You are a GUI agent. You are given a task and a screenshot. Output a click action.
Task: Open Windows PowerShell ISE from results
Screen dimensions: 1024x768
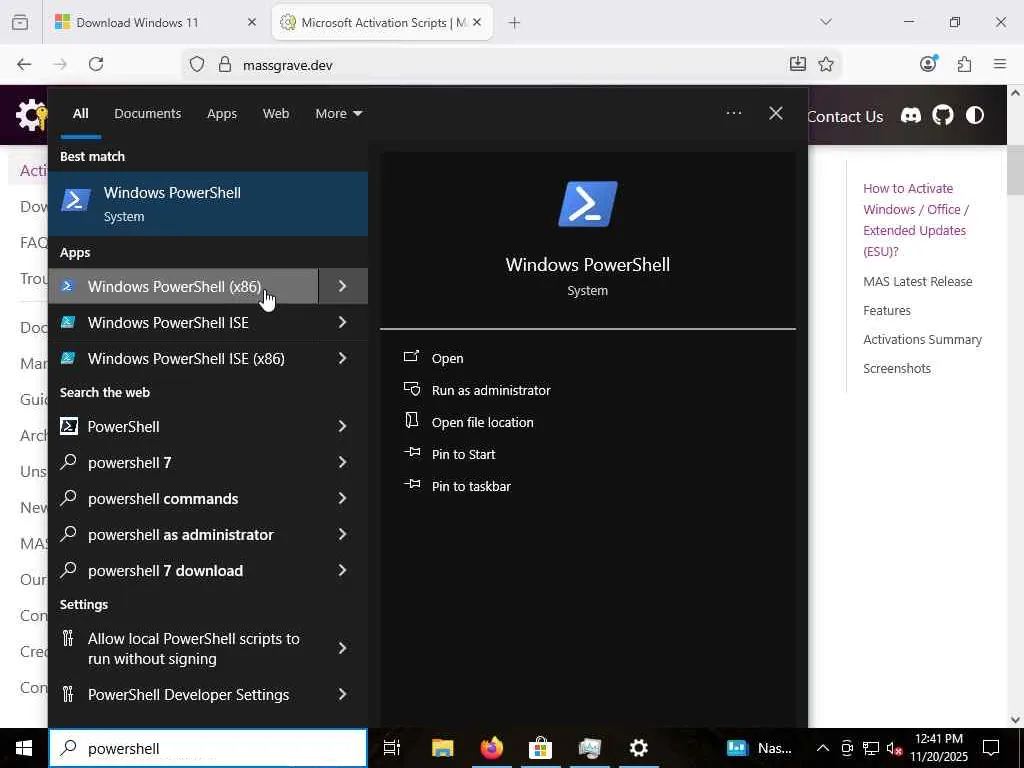tap(184, 323)
